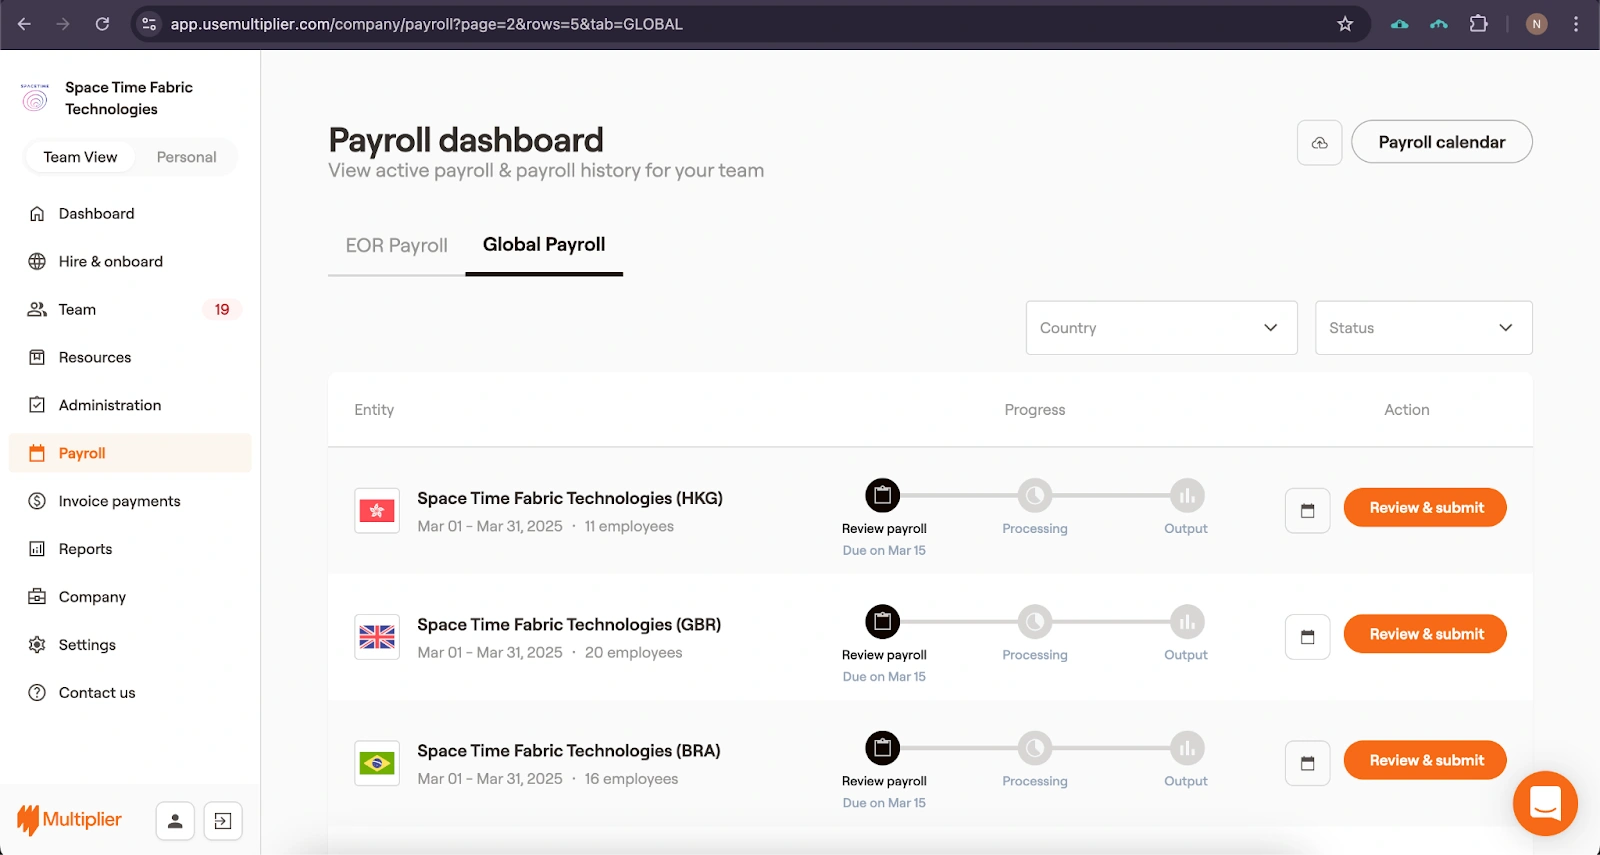Click Review payroll step icon for HKG
This screenshot has width=1600, height=855.
[882, 495]
